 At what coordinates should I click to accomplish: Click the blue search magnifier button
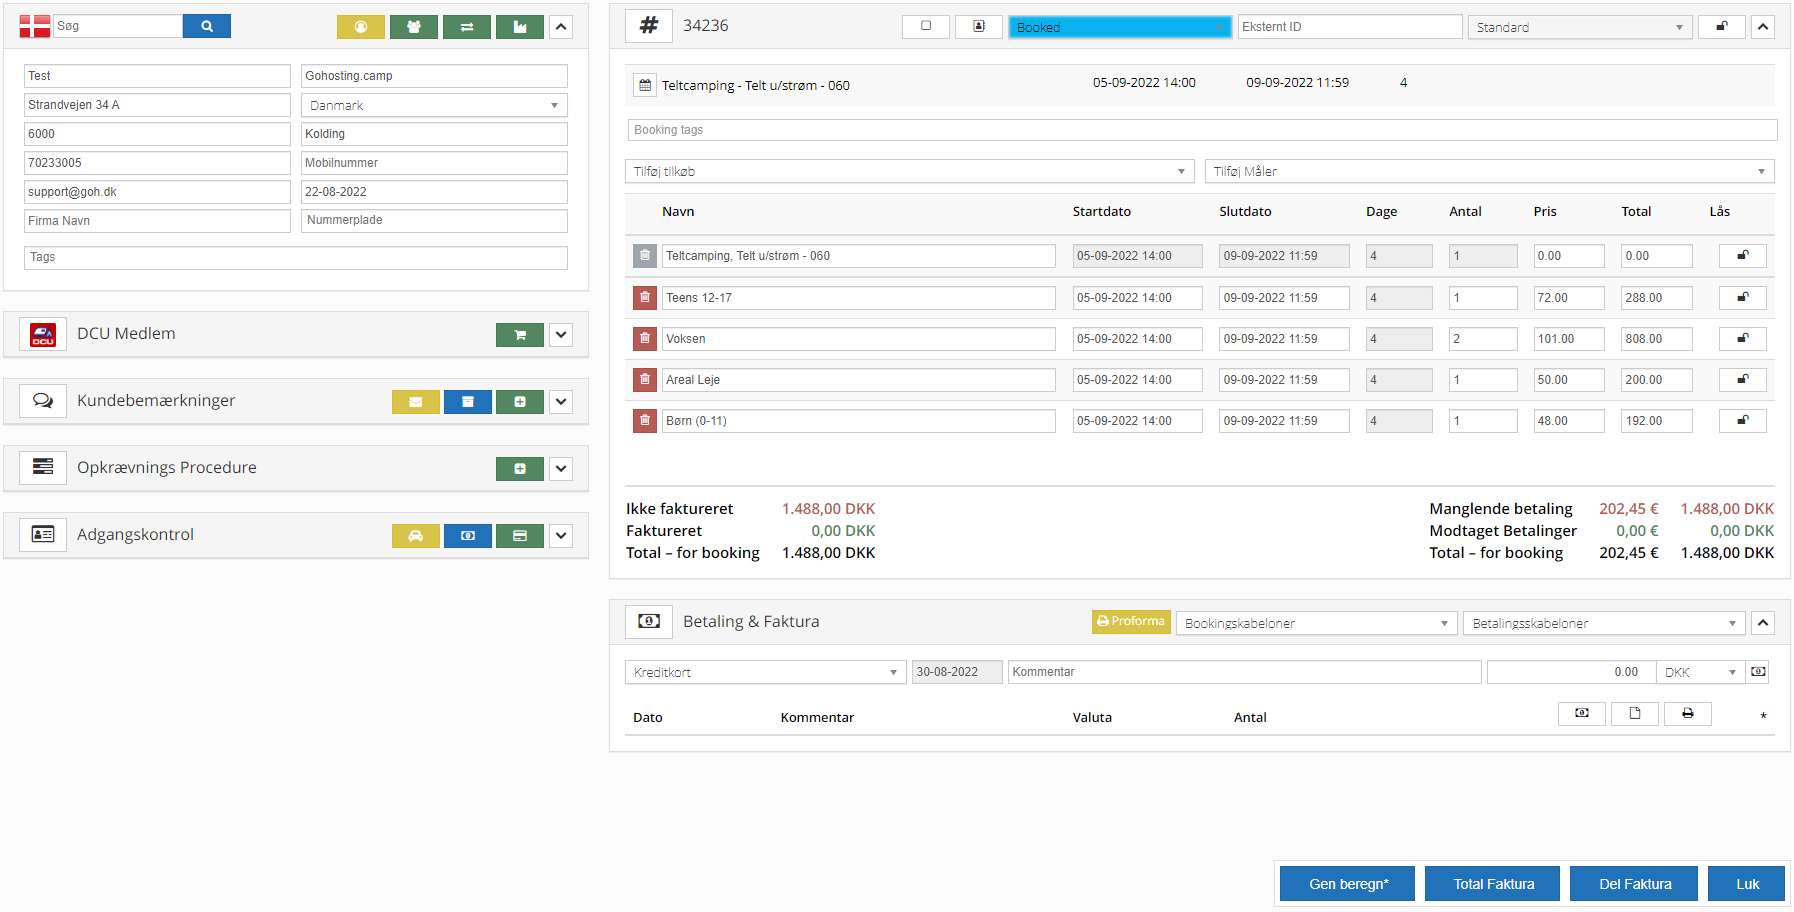click(x=206, y=26)
